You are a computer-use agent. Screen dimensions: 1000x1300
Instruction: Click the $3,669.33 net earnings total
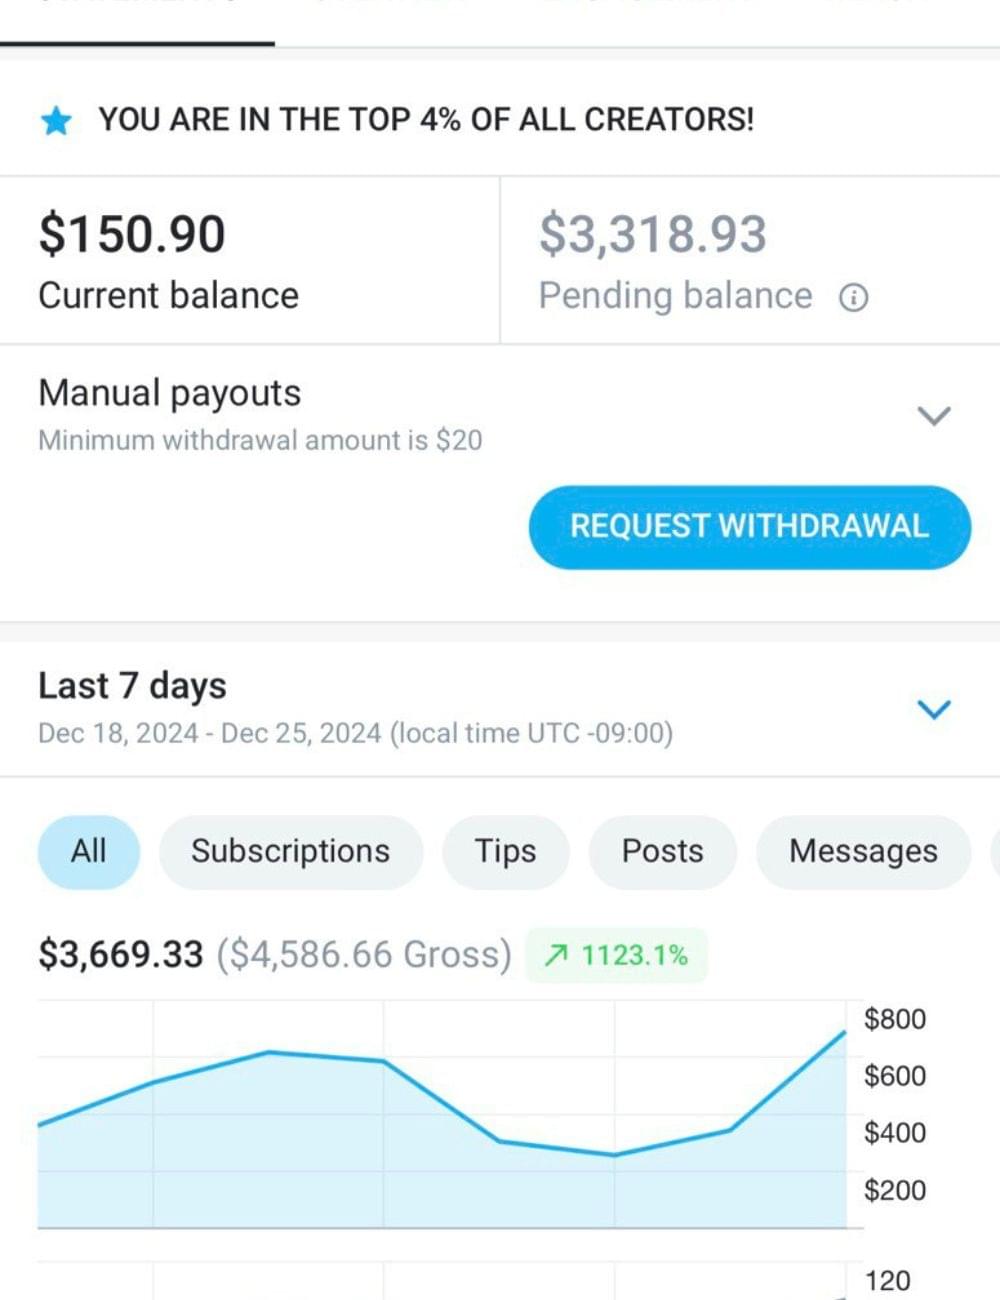coord(120,954)
